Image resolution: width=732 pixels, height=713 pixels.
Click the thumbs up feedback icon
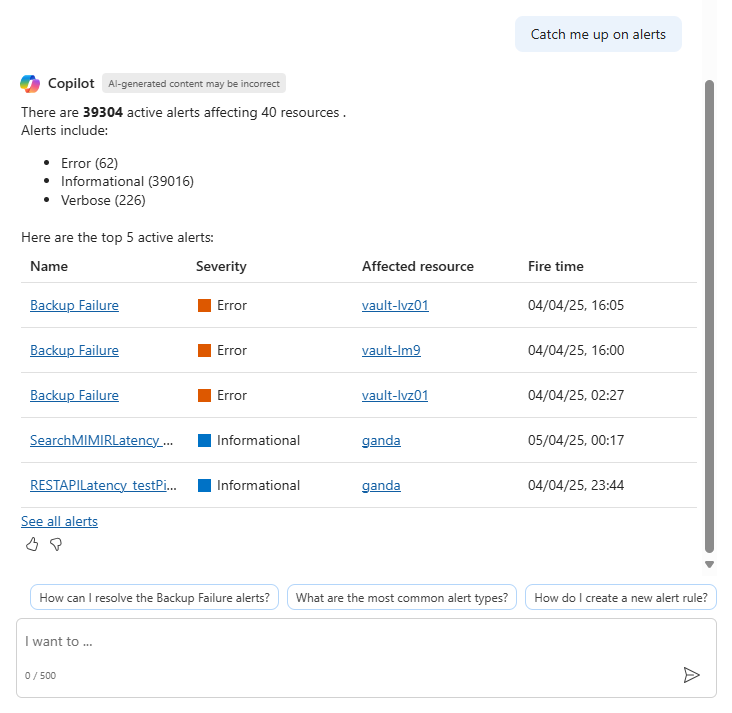(32, 544)
